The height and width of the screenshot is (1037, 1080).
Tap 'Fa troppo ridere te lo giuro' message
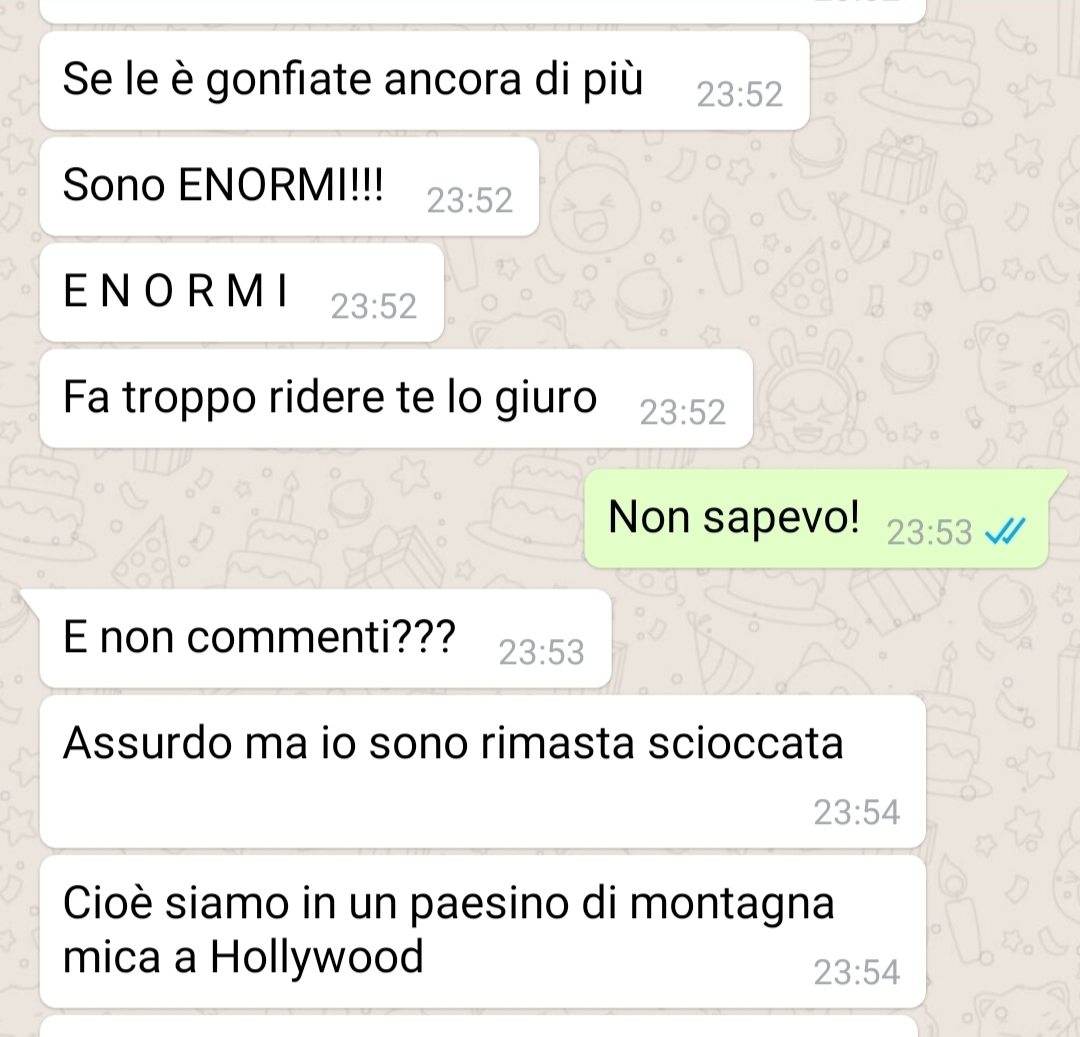(396, 399)
